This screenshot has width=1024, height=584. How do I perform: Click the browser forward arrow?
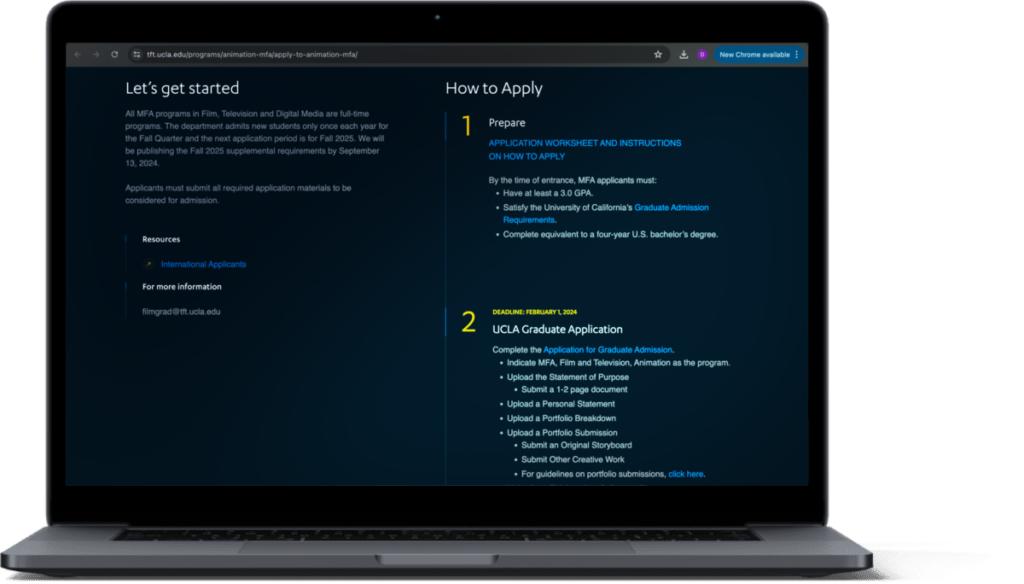tap(96, 55)
